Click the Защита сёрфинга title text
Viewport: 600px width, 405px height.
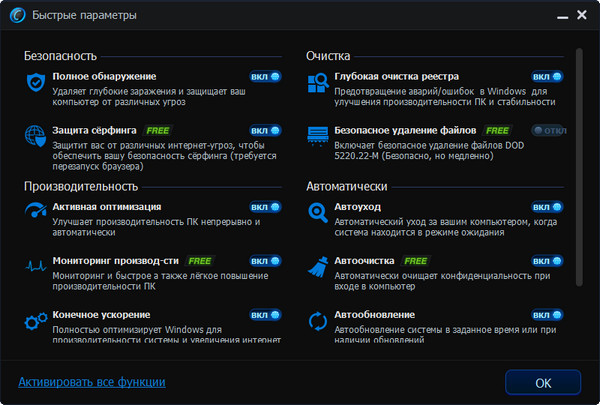pyautogui.click(x=95, y=131)
